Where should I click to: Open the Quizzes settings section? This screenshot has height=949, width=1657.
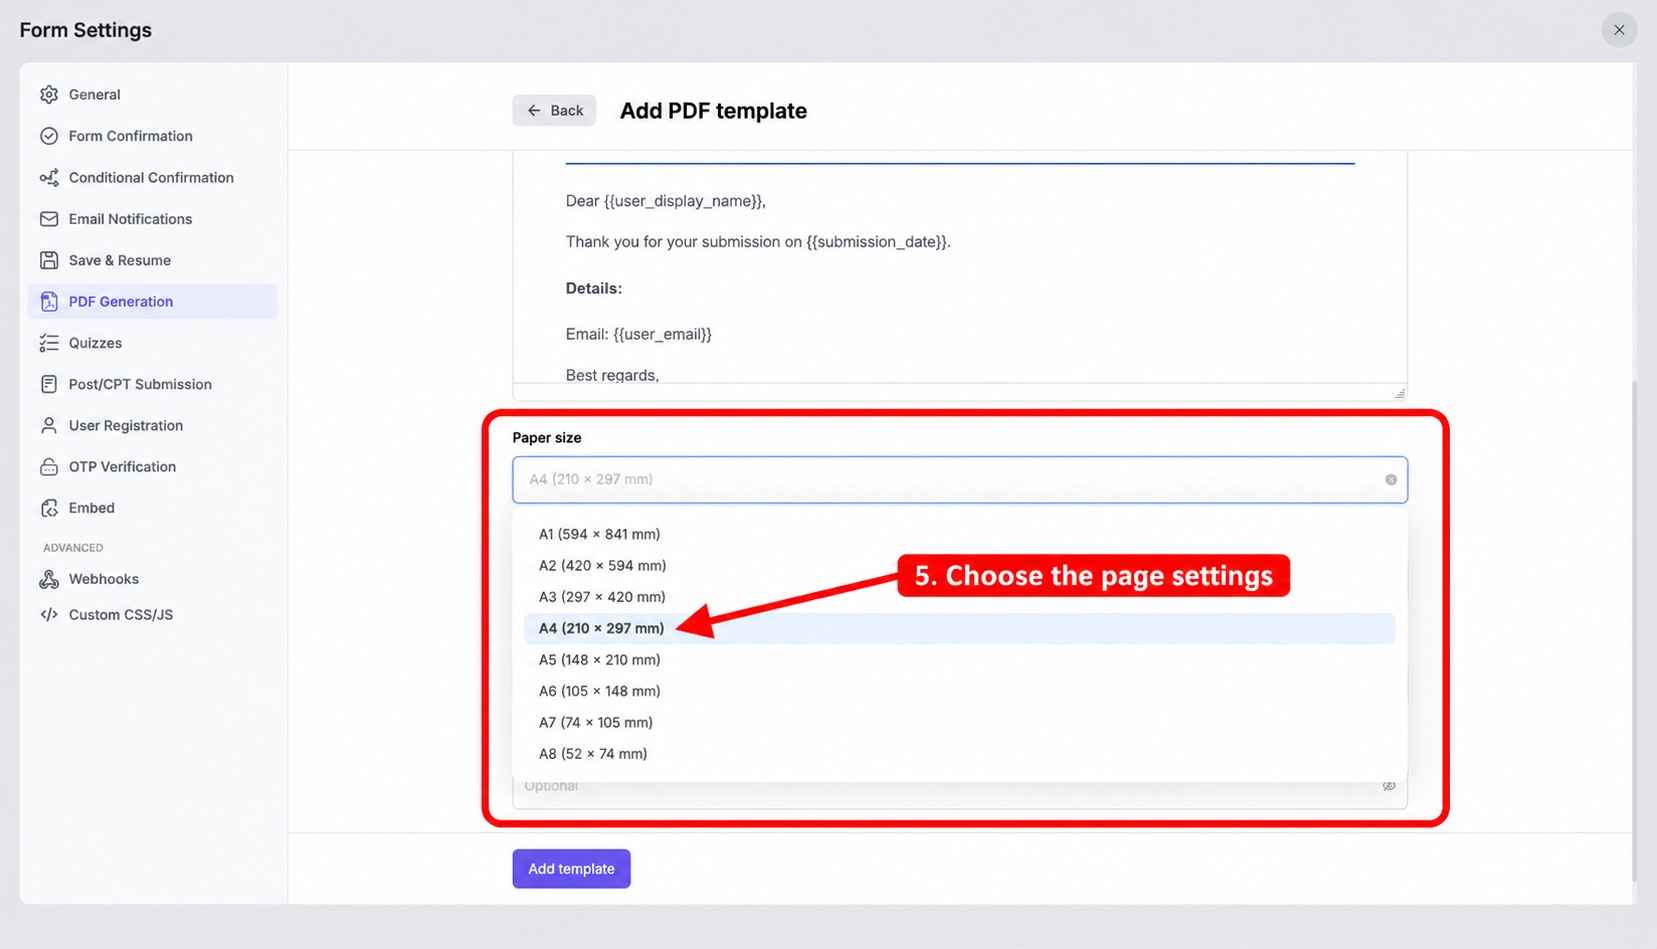[153, 343]
